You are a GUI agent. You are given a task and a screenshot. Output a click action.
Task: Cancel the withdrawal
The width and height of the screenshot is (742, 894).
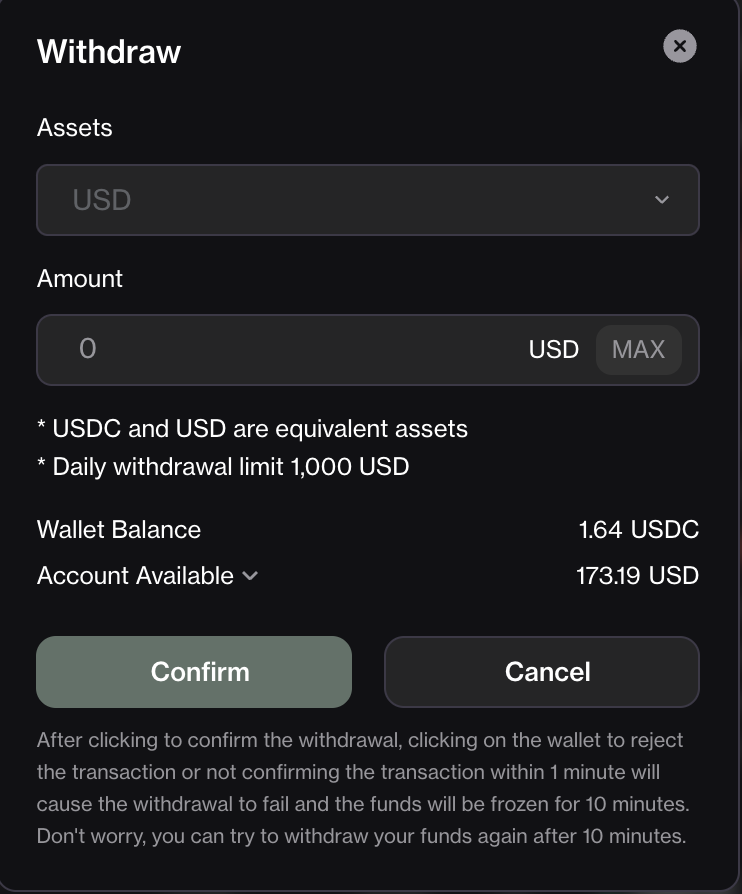click(542, 672)
